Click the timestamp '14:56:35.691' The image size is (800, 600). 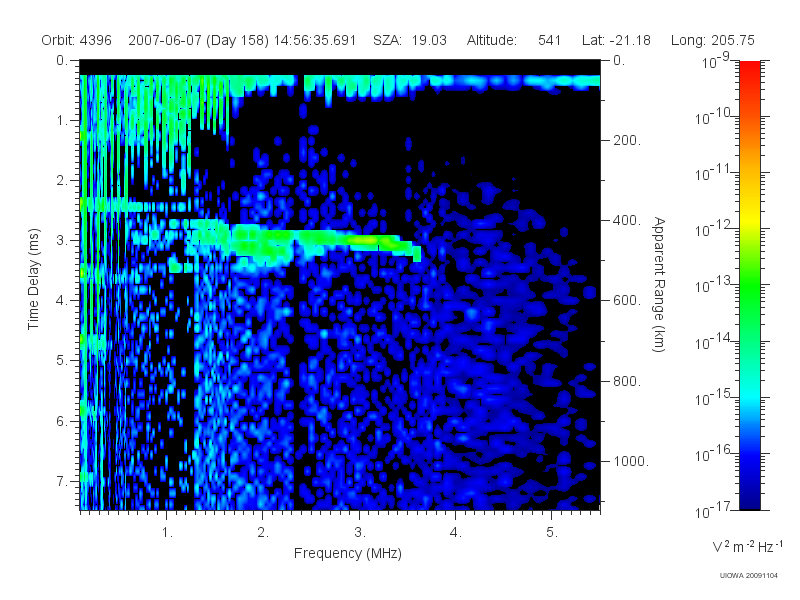click(x=315, y=40)
